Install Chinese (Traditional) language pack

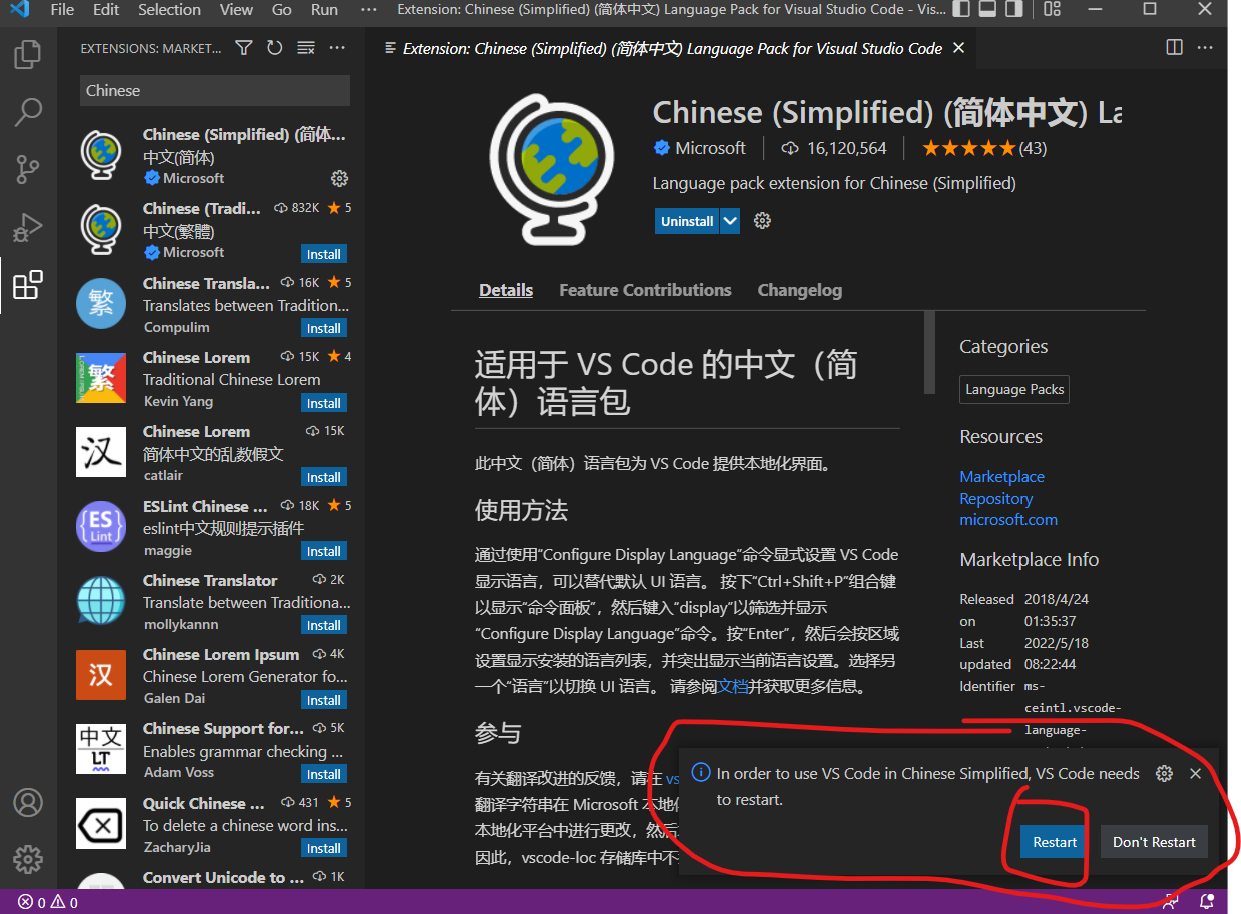pyautogui.click(x=324, y=254)
